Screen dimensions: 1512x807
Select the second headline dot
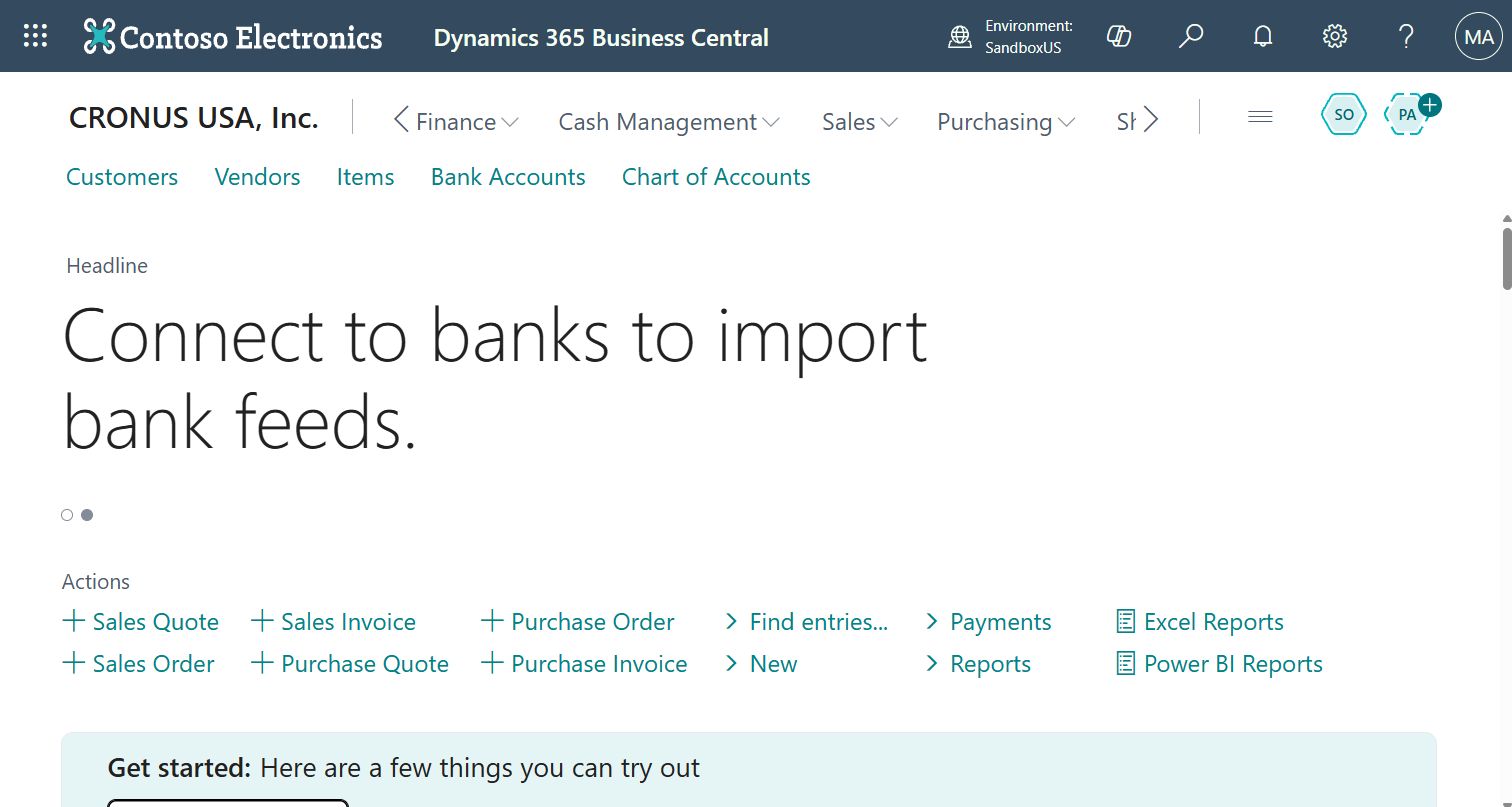coord(87,515)
